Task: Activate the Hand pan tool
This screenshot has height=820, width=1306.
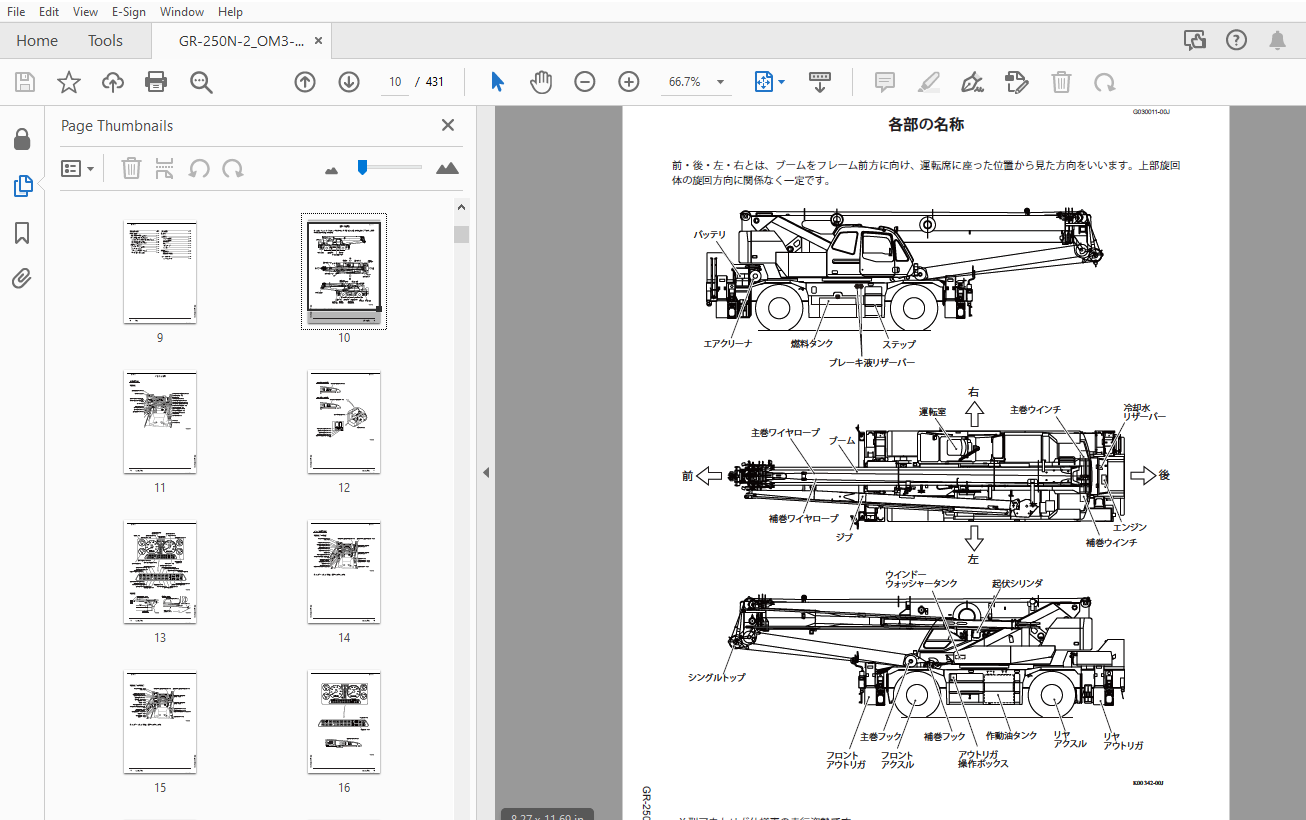Action: pos(541,82)
